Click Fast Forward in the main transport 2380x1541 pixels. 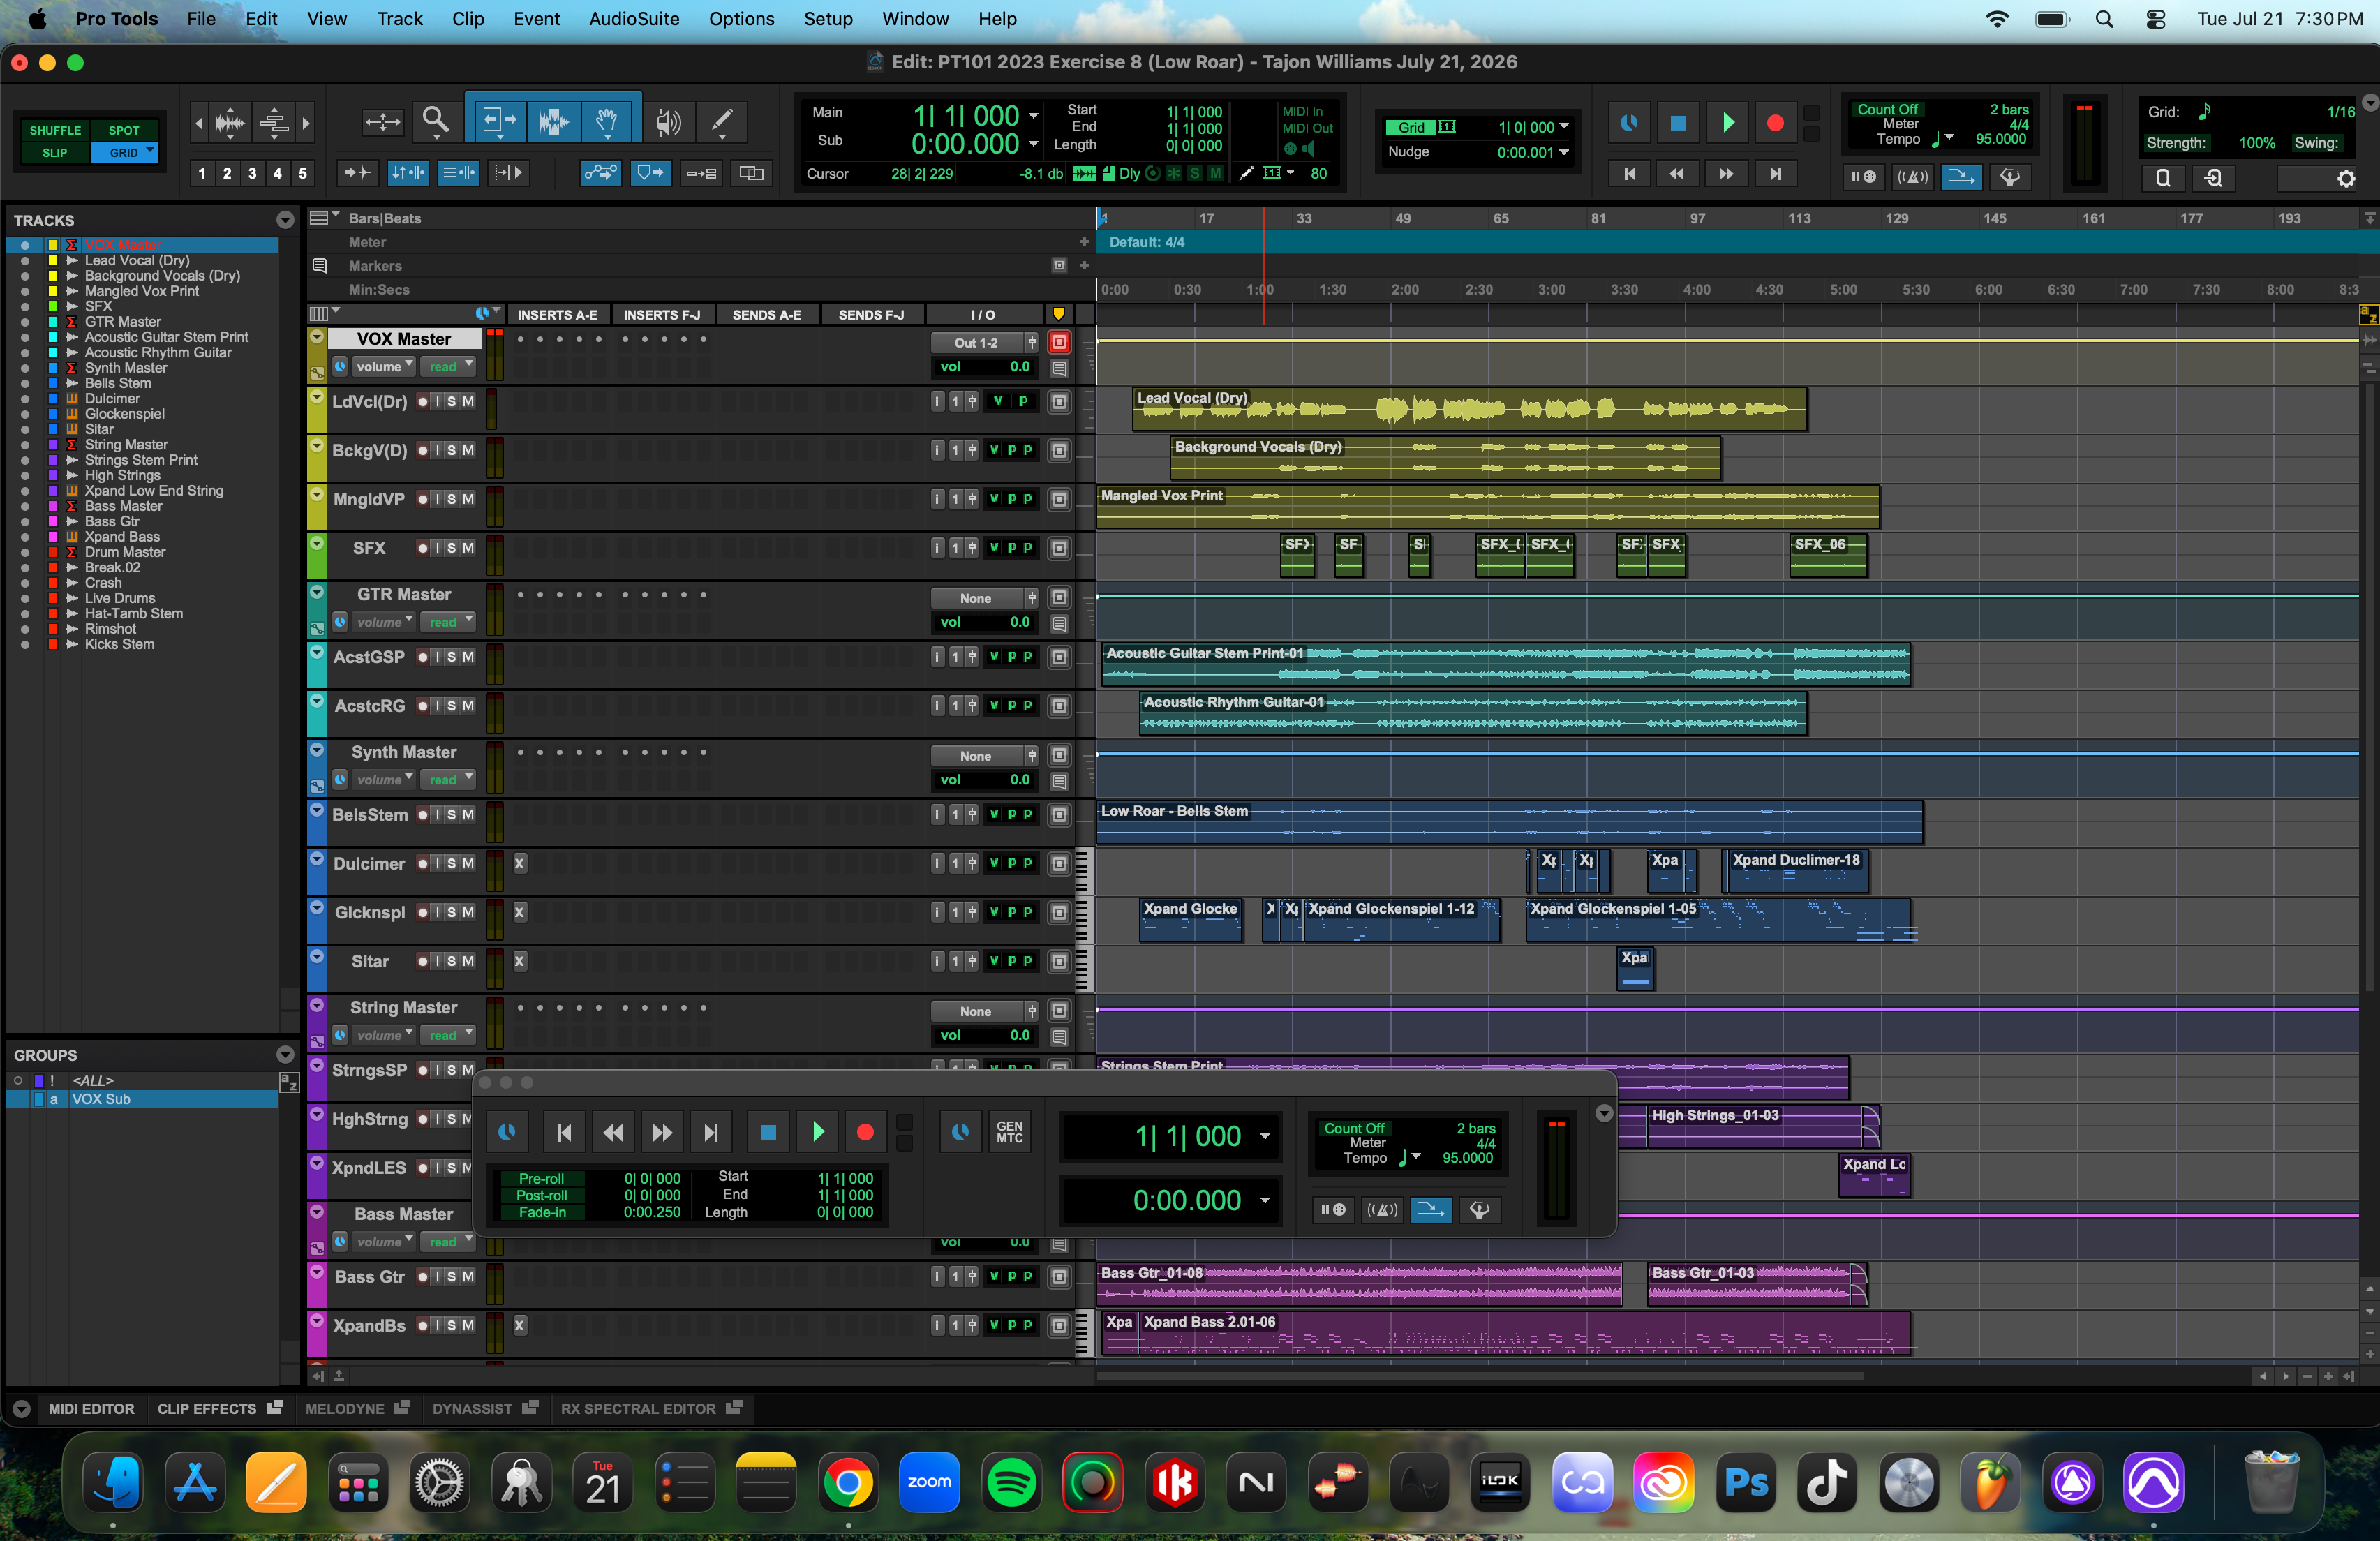[x=1726, y=174]
